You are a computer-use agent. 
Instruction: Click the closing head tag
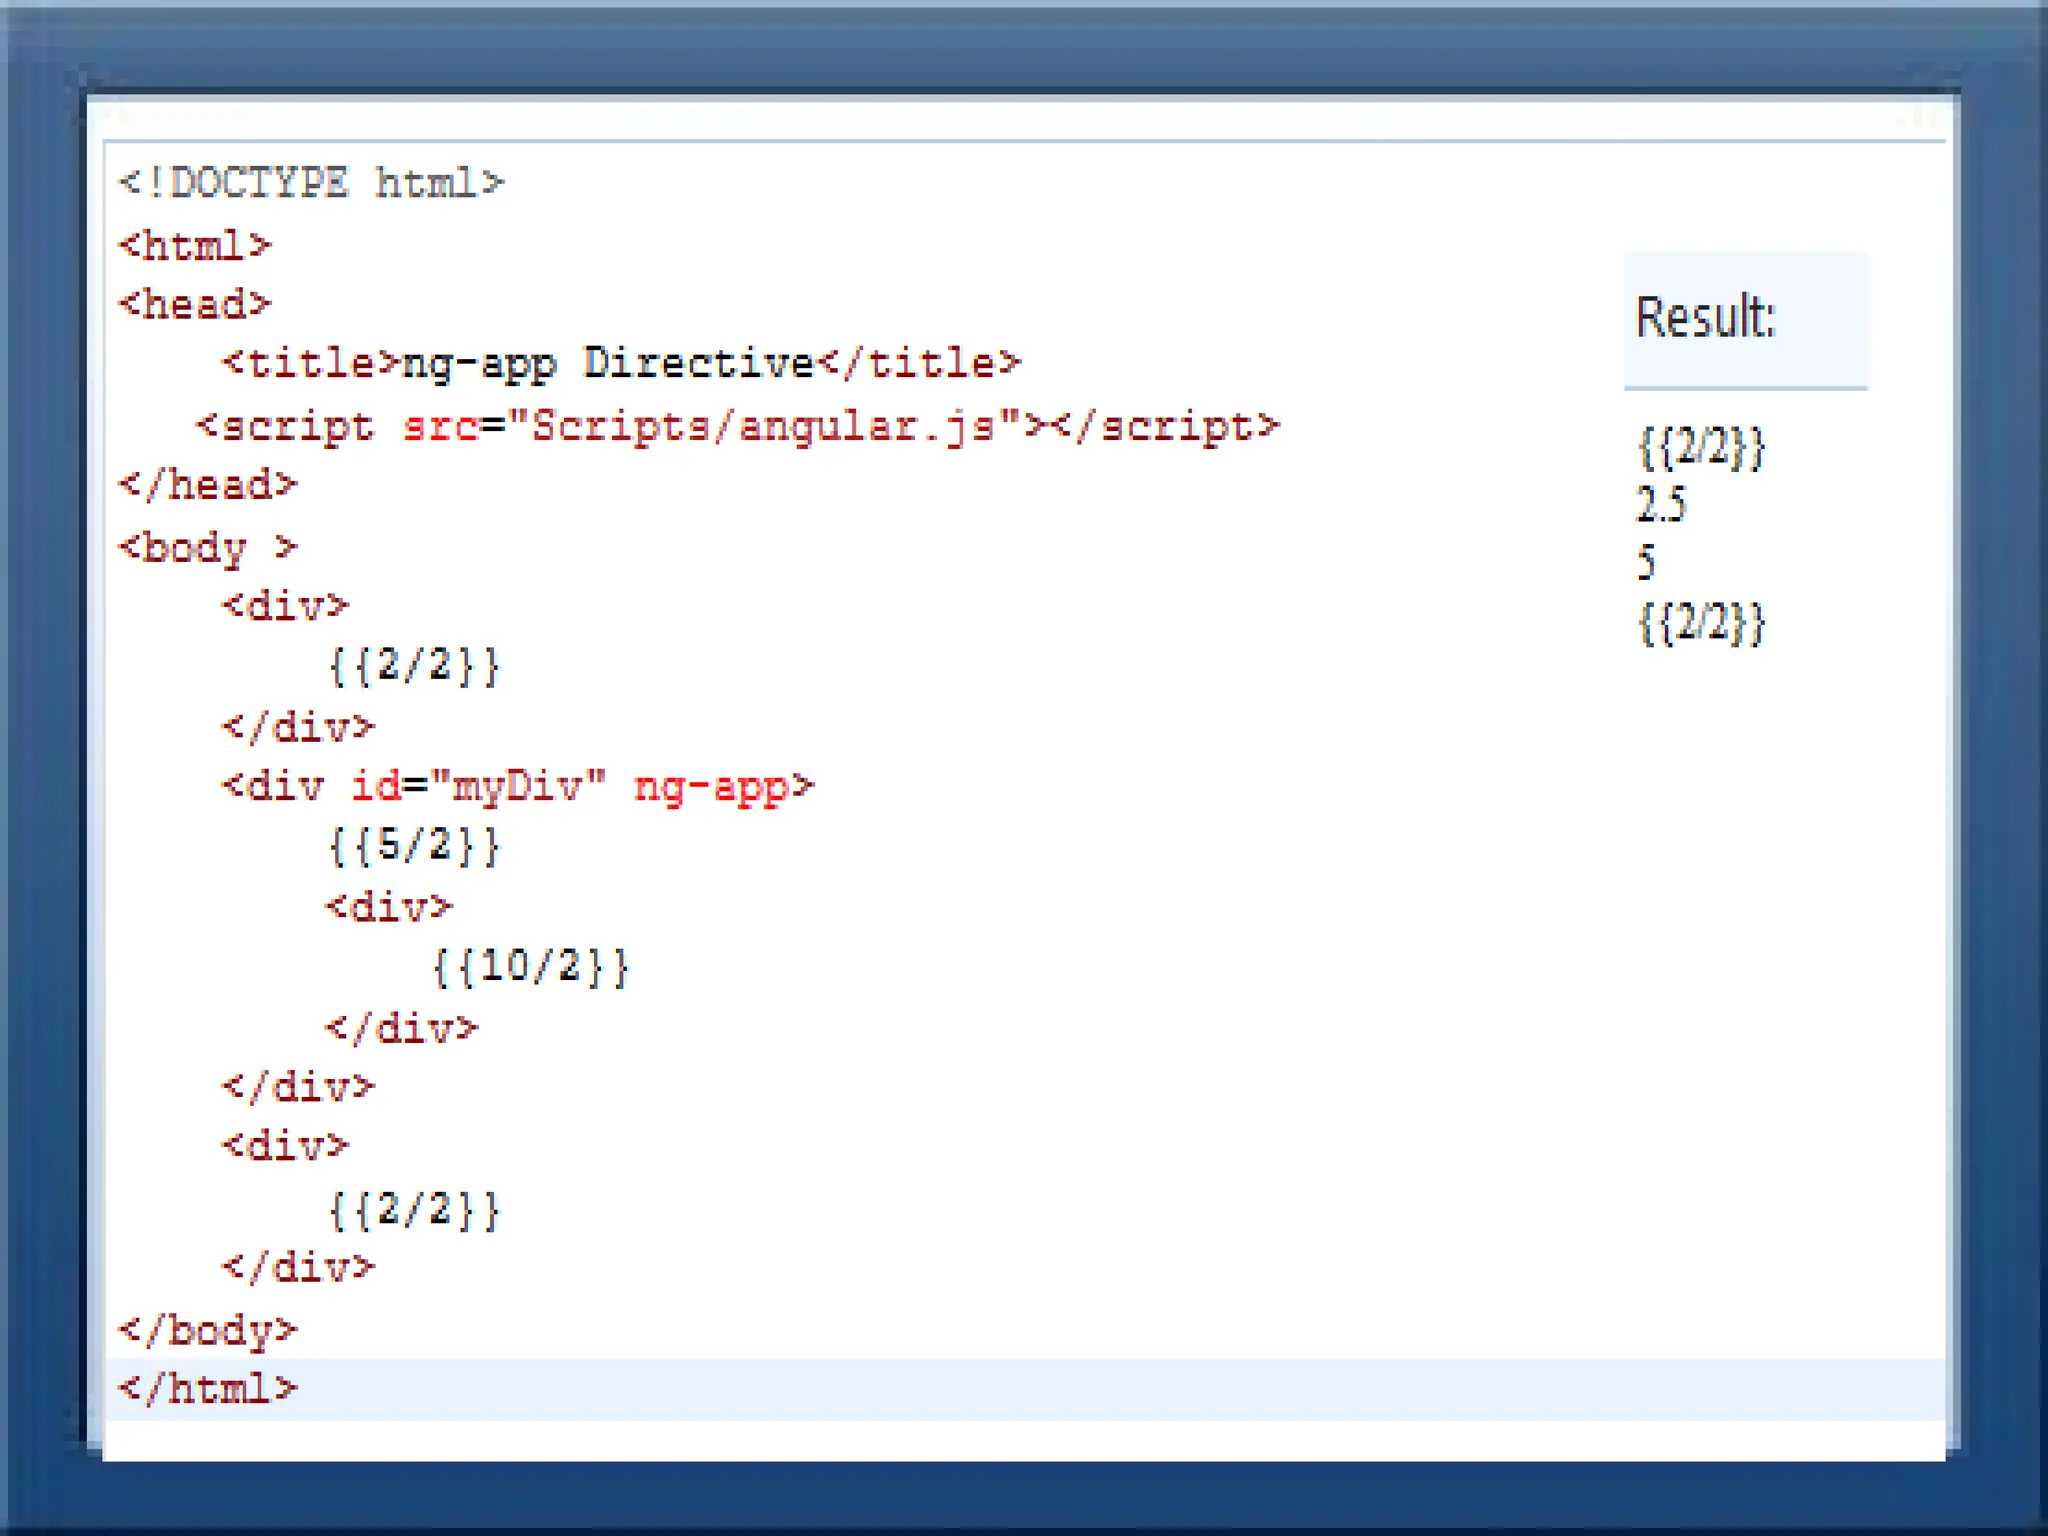coord(208,486)
